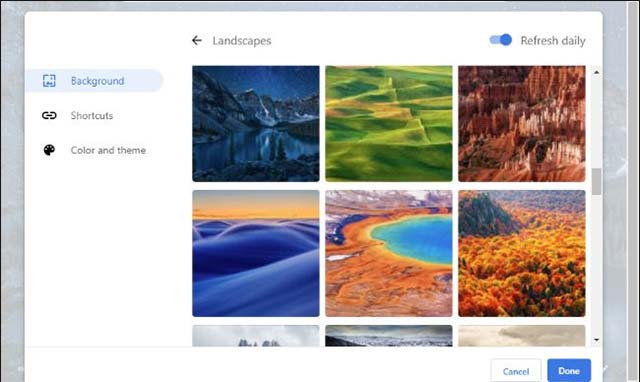Click the Landscapes collection title

pos(242,41)
